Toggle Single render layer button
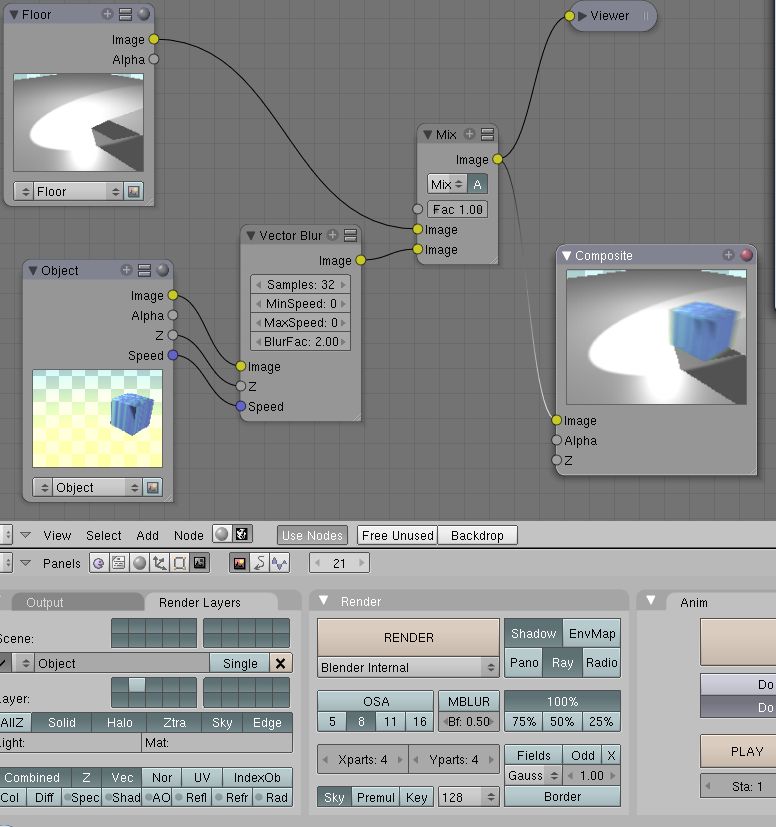The height and width of the screenshot is (827, 776). point(240,663)
